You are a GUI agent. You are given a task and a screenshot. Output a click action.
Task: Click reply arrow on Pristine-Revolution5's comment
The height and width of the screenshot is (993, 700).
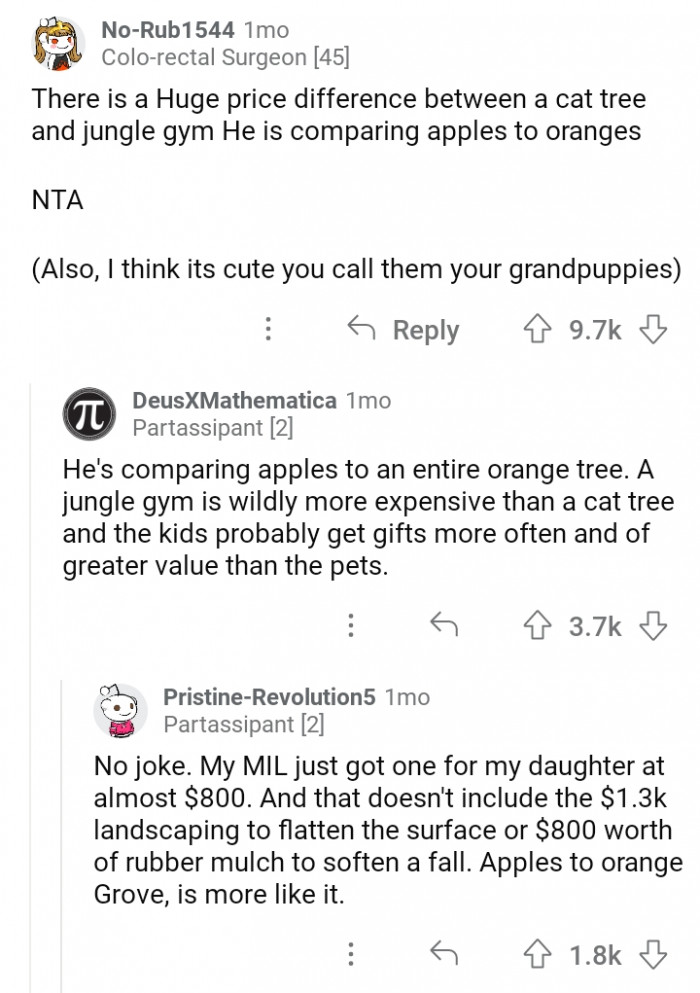pyautogui.click(x=442, y=954)
